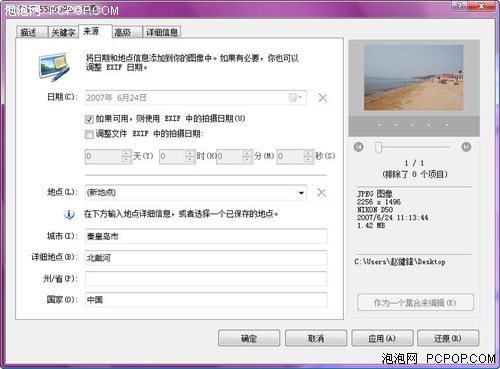Image resolution: width=500 pixels, height=369 pixels.
Task: Select the 来源 tab
Action: point(95,31)
